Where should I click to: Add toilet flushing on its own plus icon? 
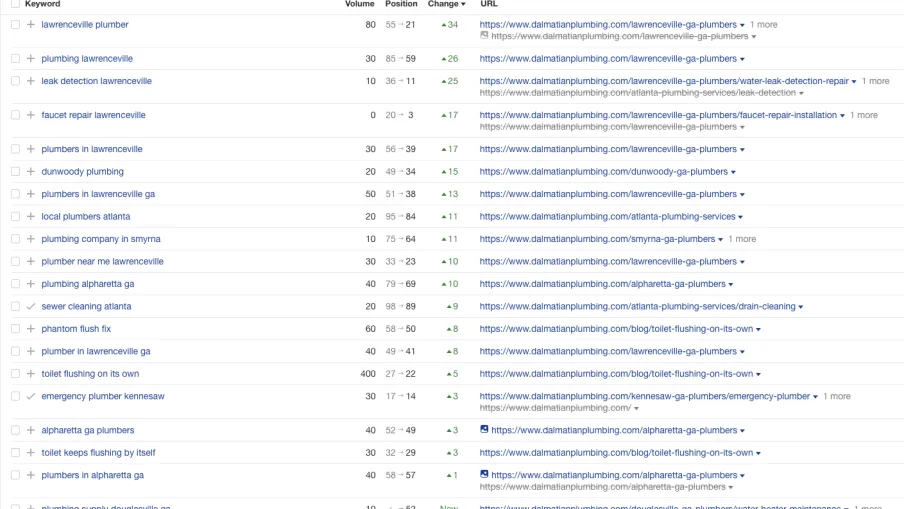point(31,374)
